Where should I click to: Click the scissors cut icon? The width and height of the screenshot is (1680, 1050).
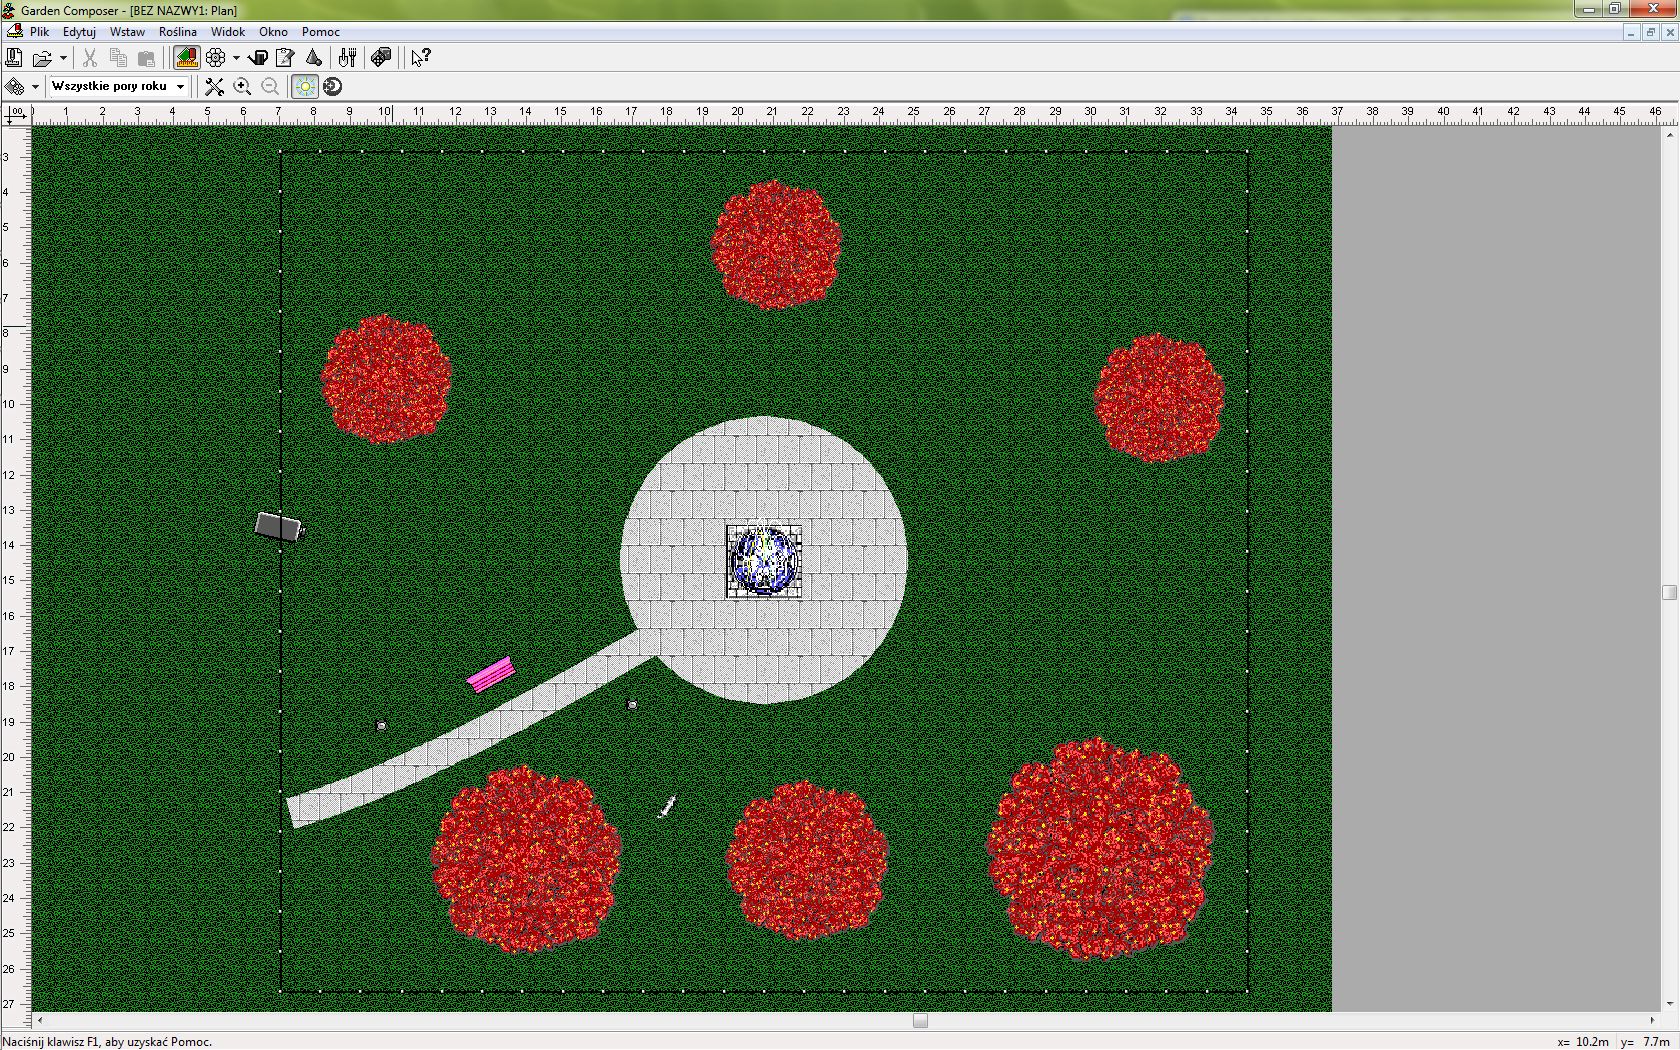[x=90, y=58]
